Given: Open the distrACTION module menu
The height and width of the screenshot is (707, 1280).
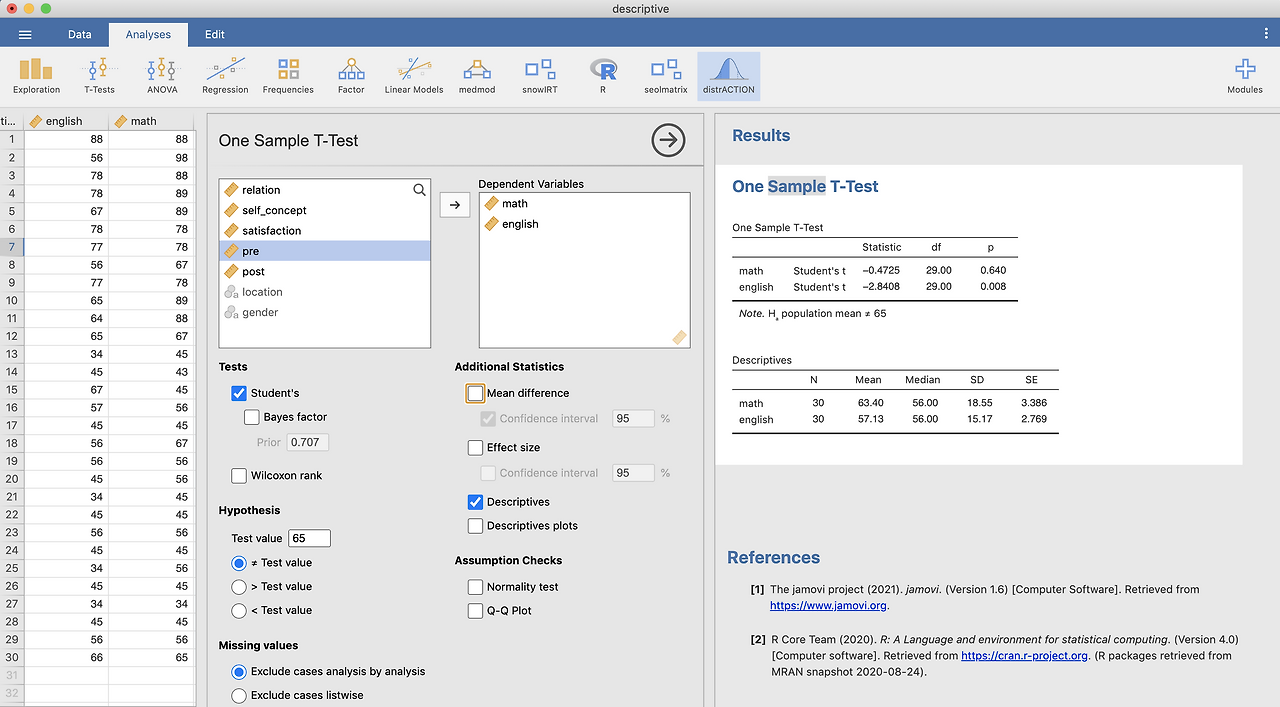Looking at the screenshot, I should 729,76.
